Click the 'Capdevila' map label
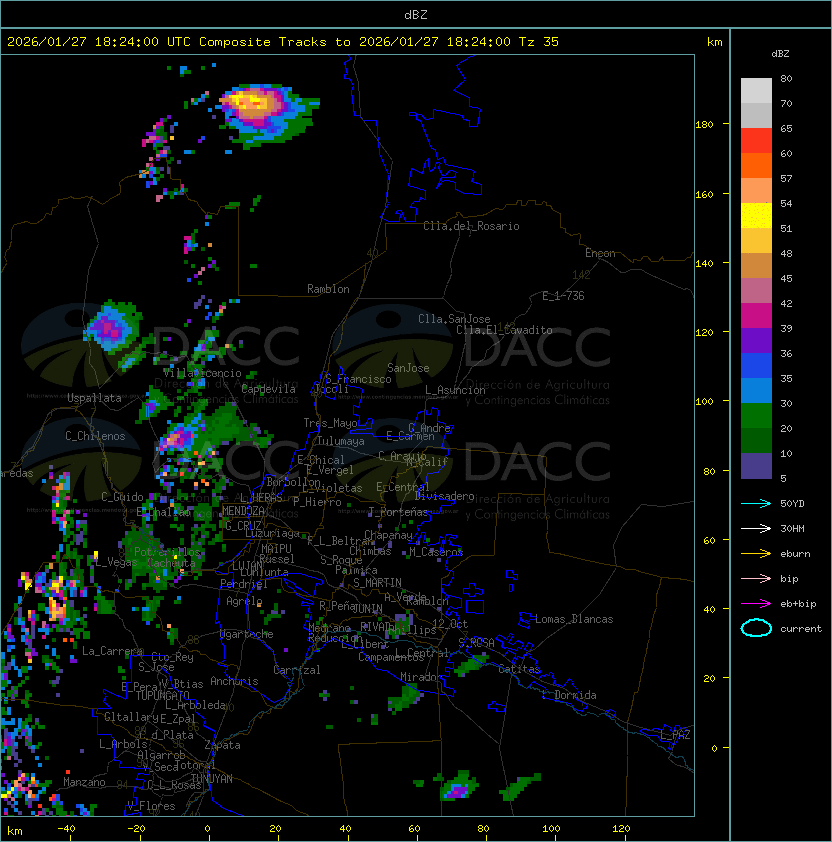Image resolution: width=832 pixels, height=842 pixels. point(268,389)
